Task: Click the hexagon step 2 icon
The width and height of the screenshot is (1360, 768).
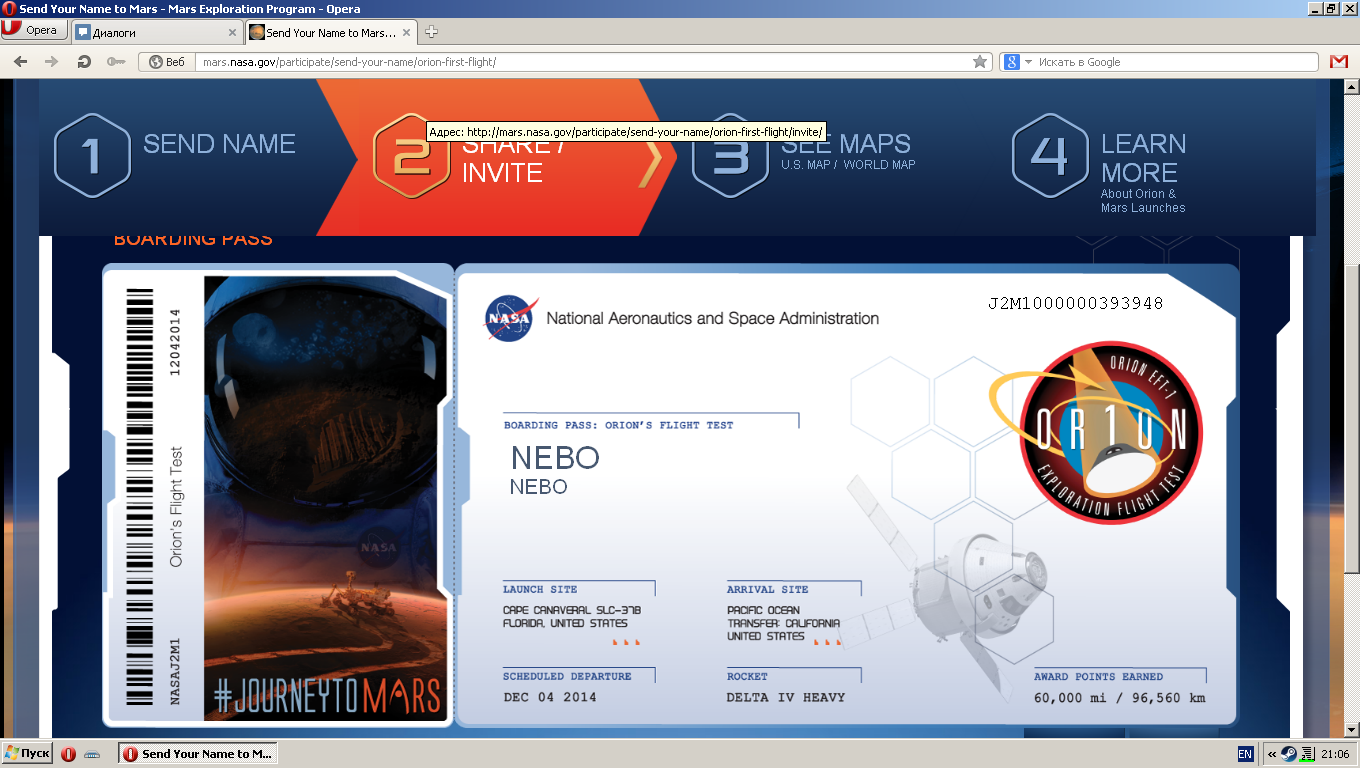Action: pos(411,156)
